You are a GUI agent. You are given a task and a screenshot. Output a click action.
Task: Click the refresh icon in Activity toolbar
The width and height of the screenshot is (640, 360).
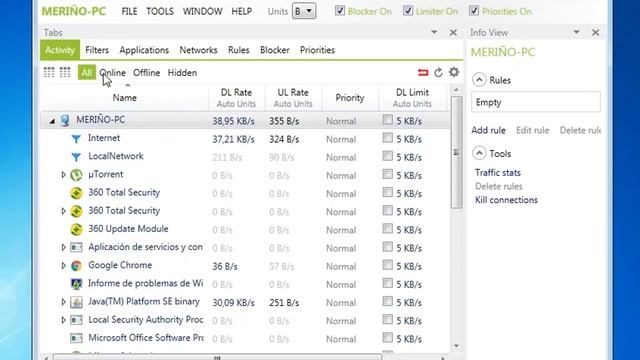tap(438, 73)
